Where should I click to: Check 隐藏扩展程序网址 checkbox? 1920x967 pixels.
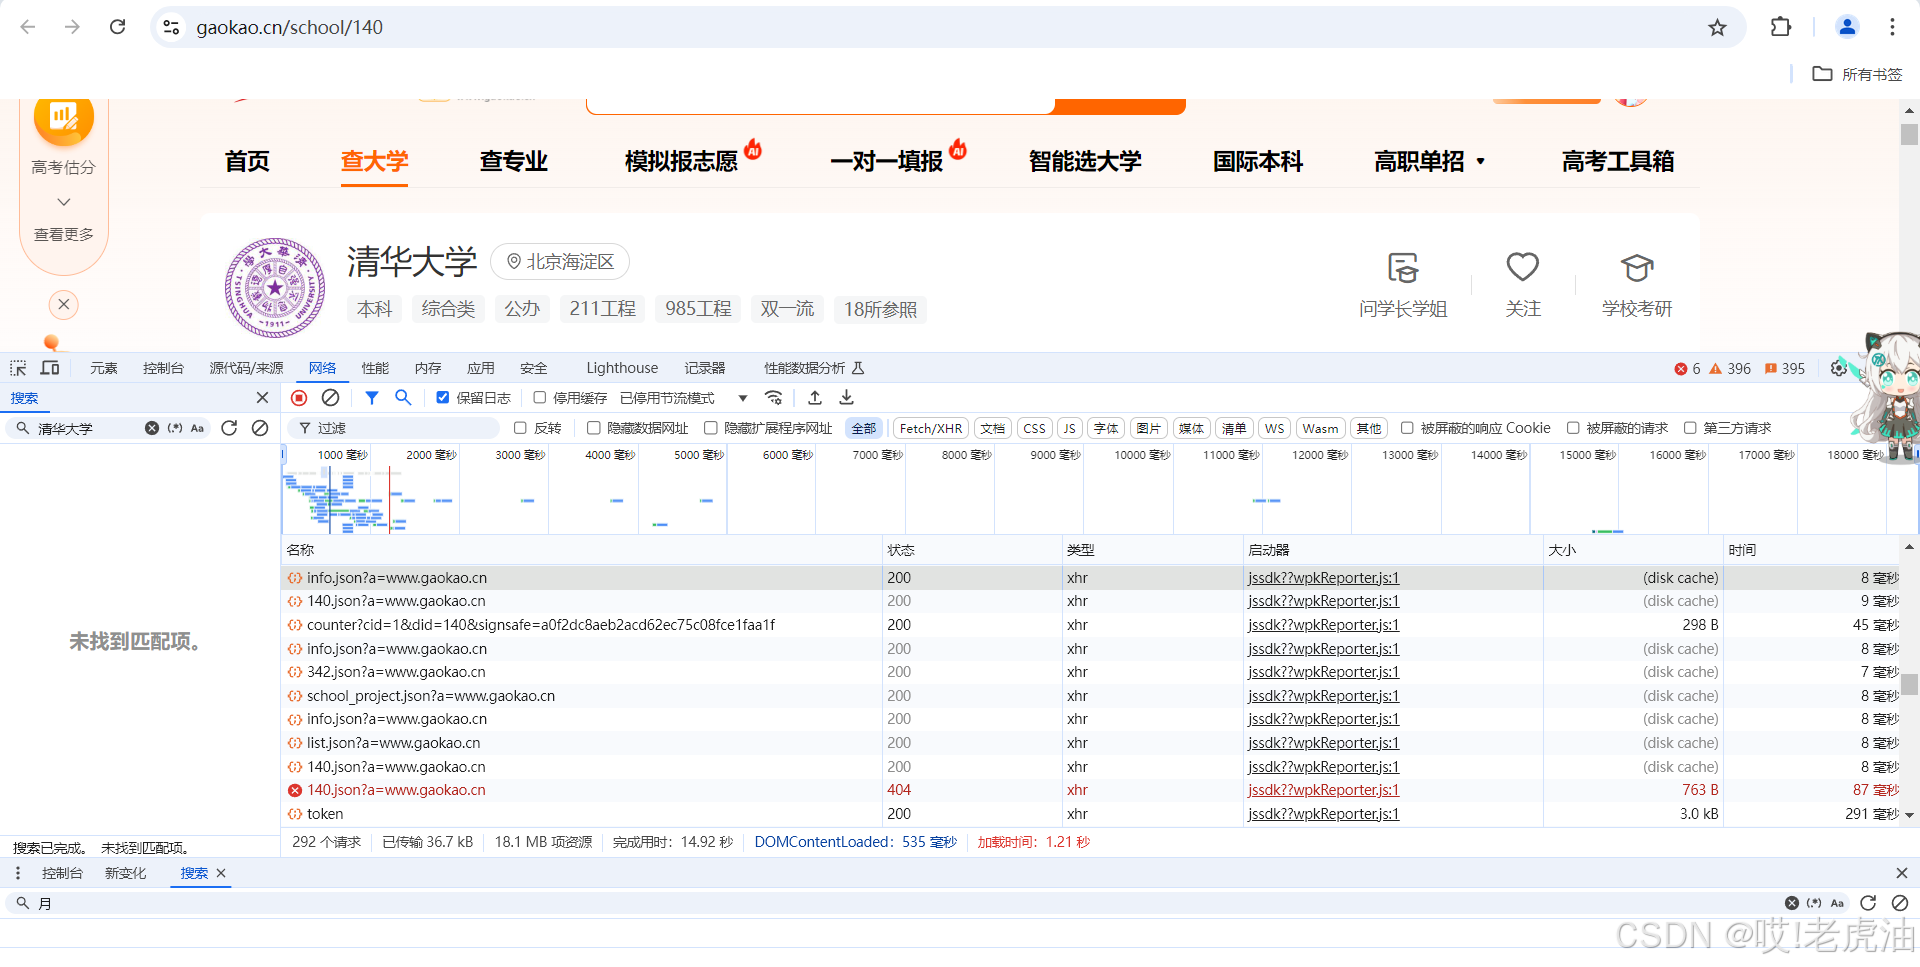tap(711, 428)
